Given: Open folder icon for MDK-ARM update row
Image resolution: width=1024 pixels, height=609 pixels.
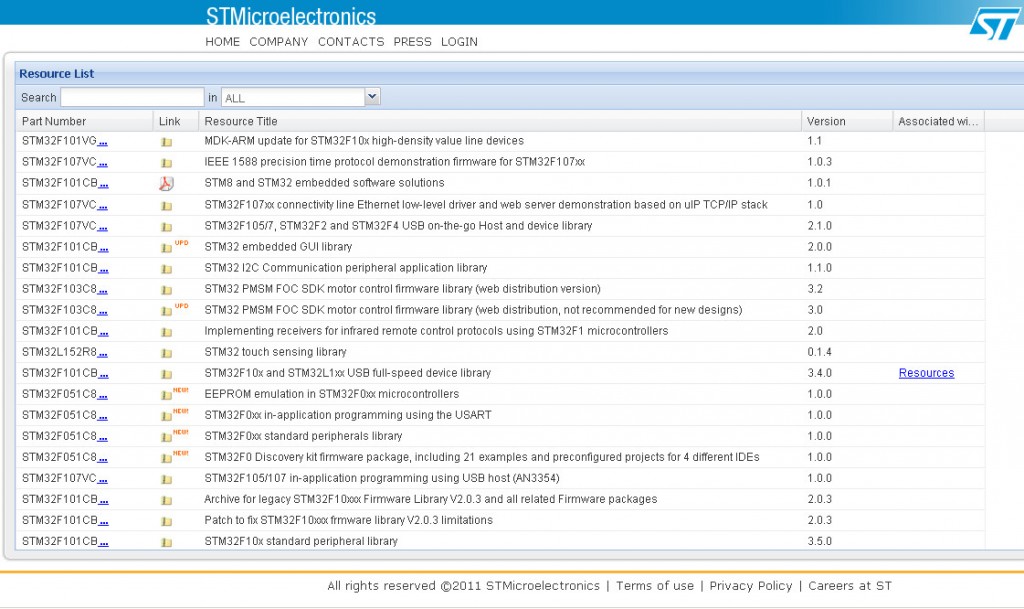Looking at the screenshot, I should (167, 142).
